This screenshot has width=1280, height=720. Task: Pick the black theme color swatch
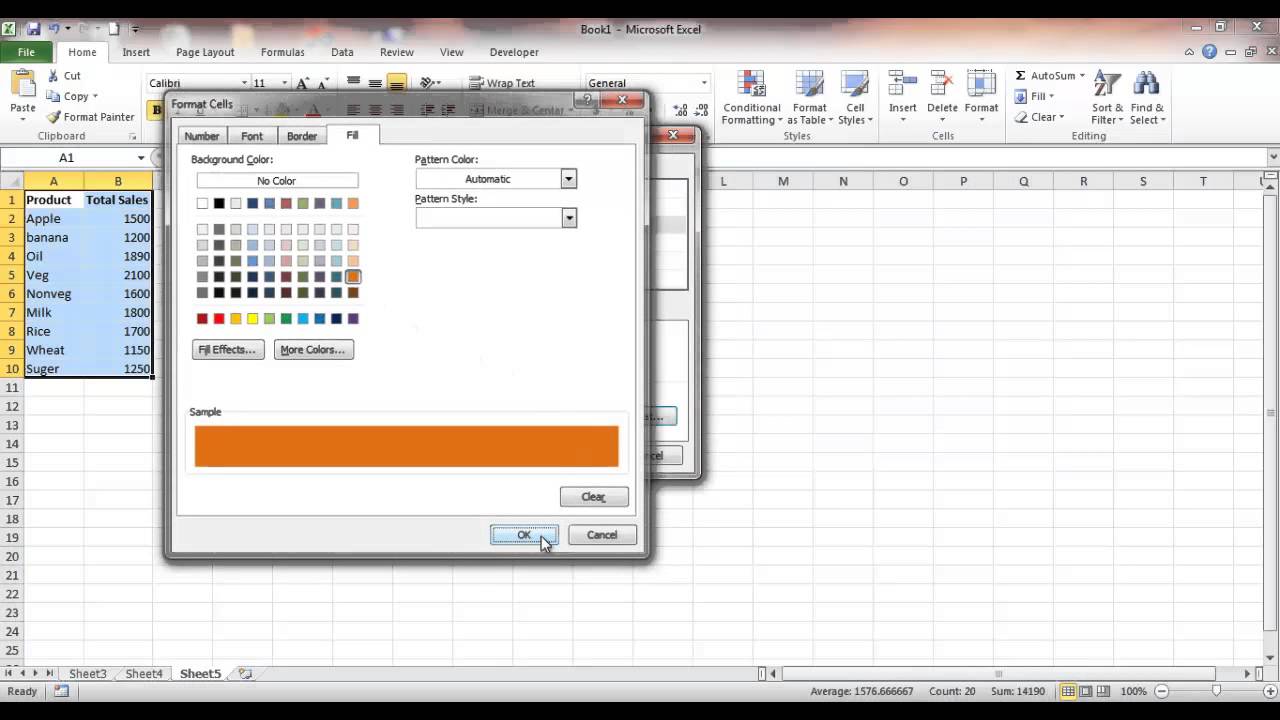coord(219,204)
